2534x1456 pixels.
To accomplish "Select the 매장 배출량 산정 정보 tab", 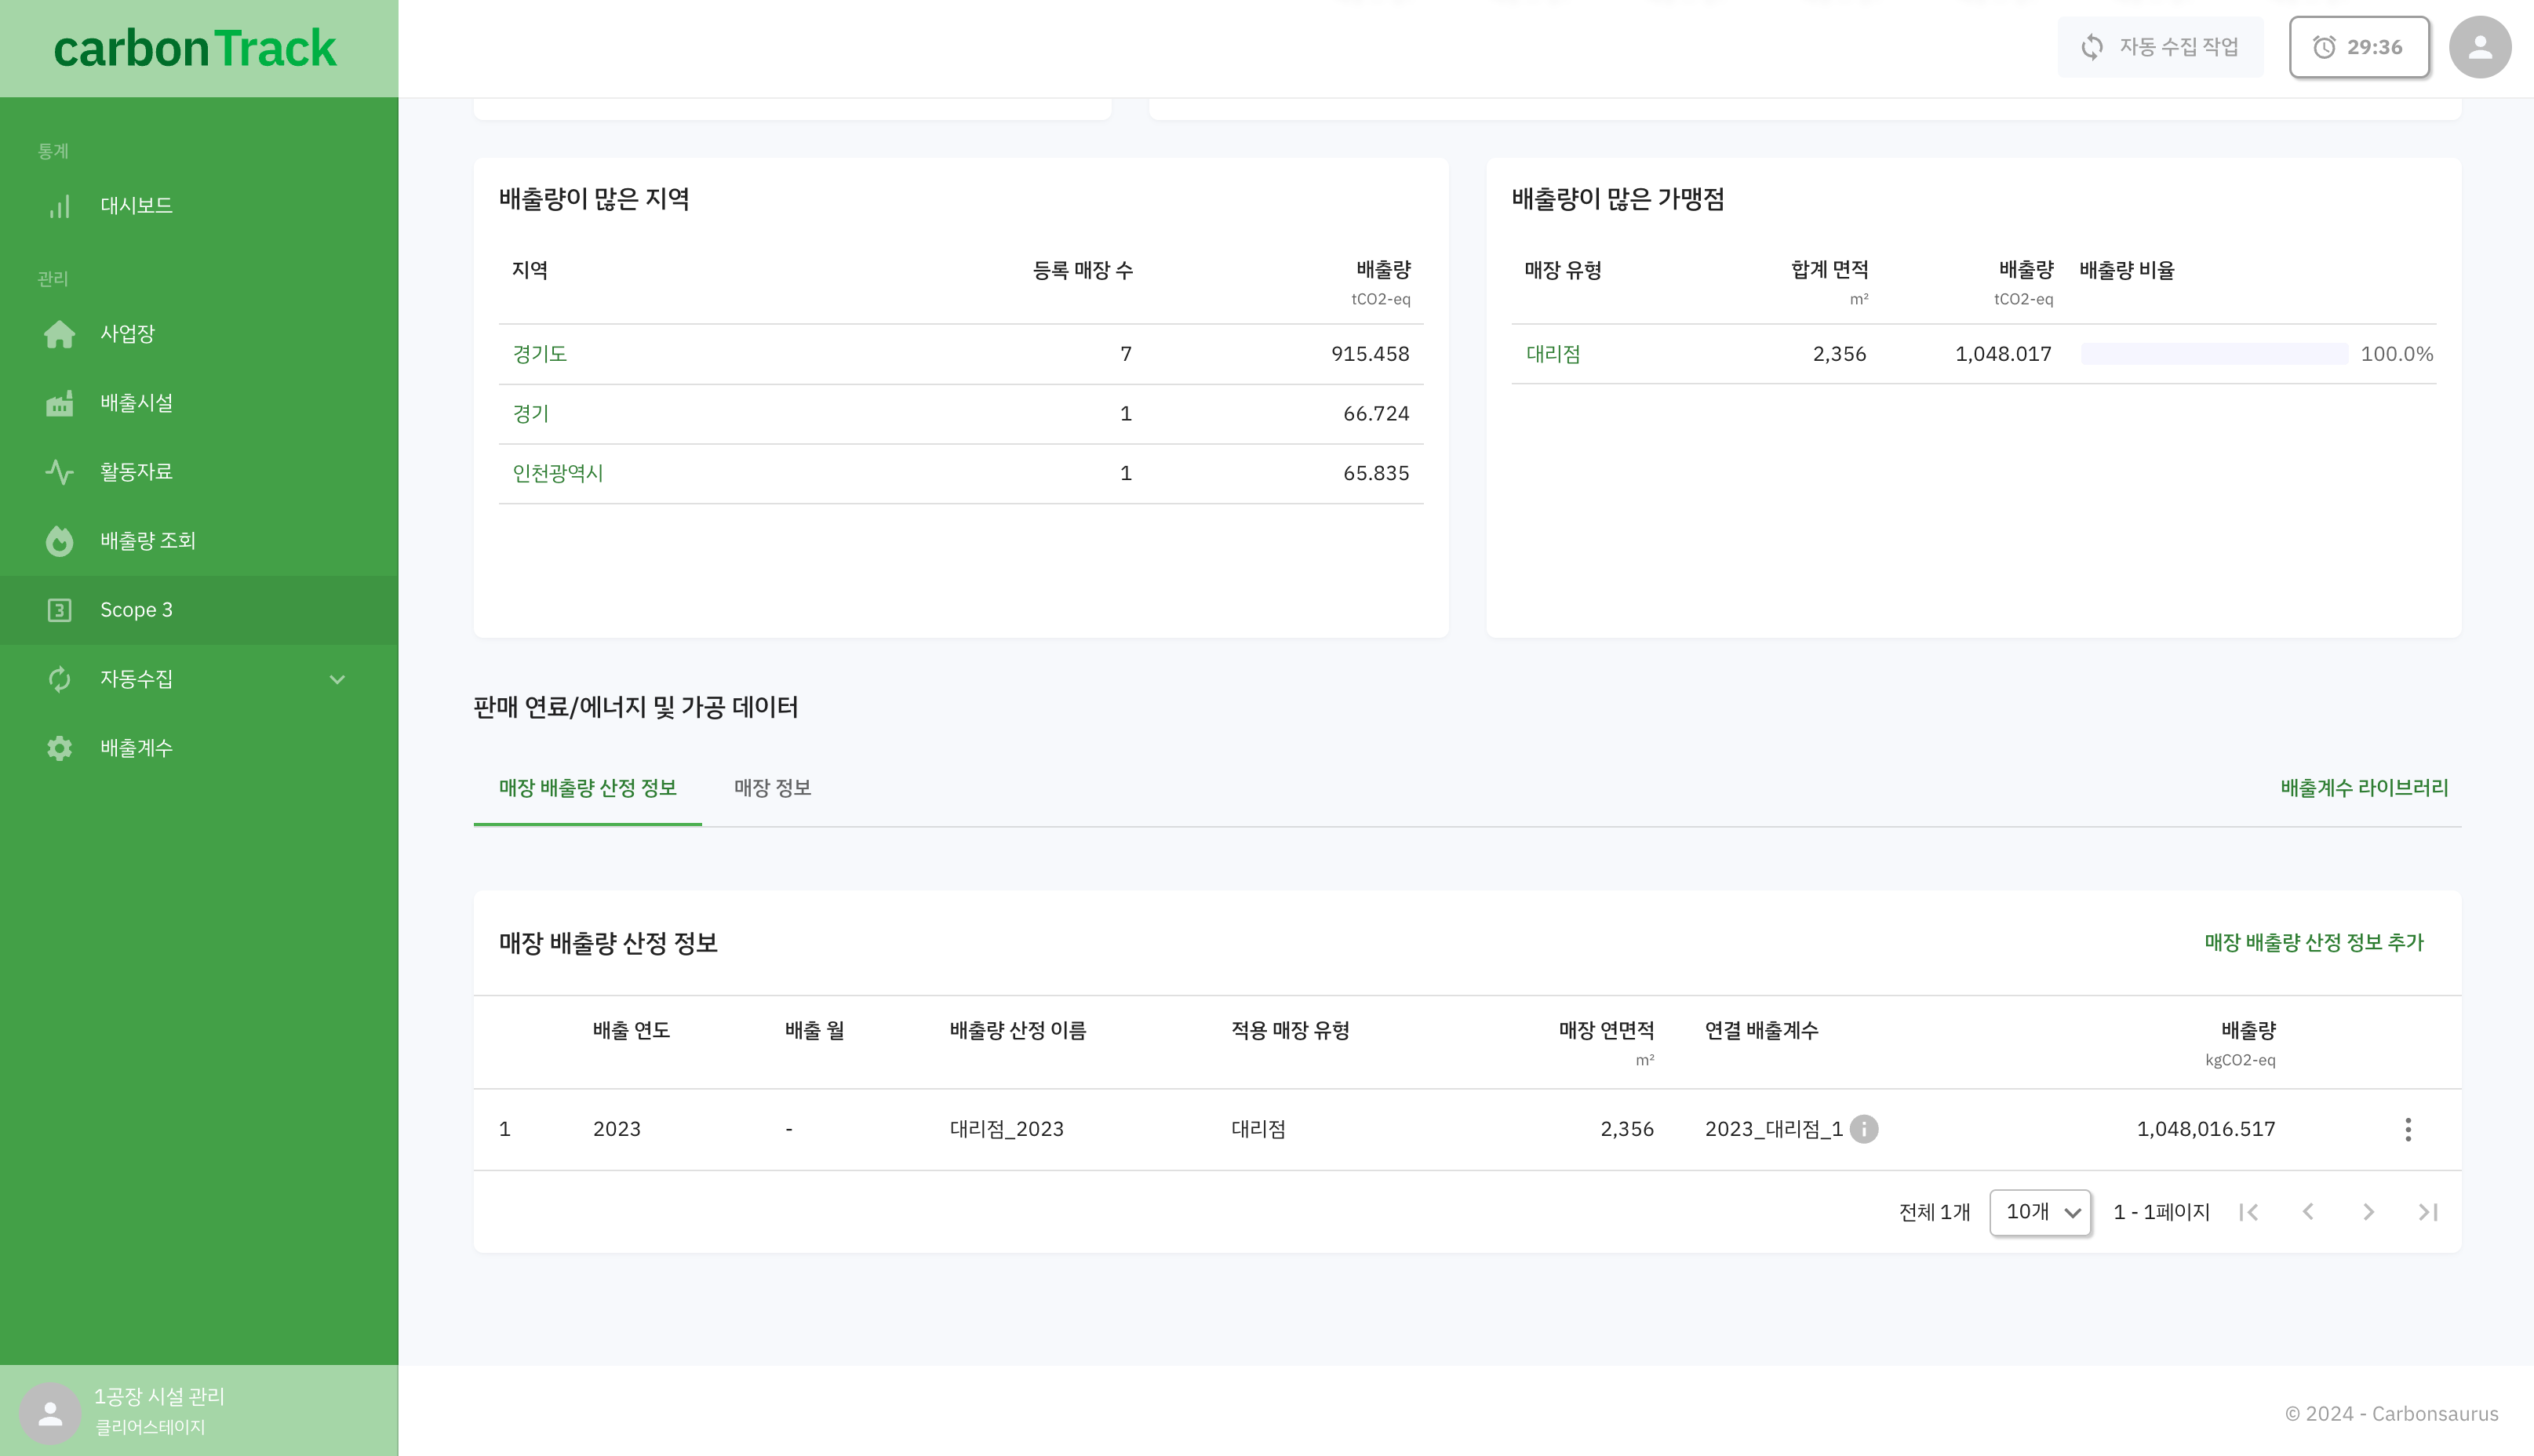I will pyautogui.click(x=588, y=788).
